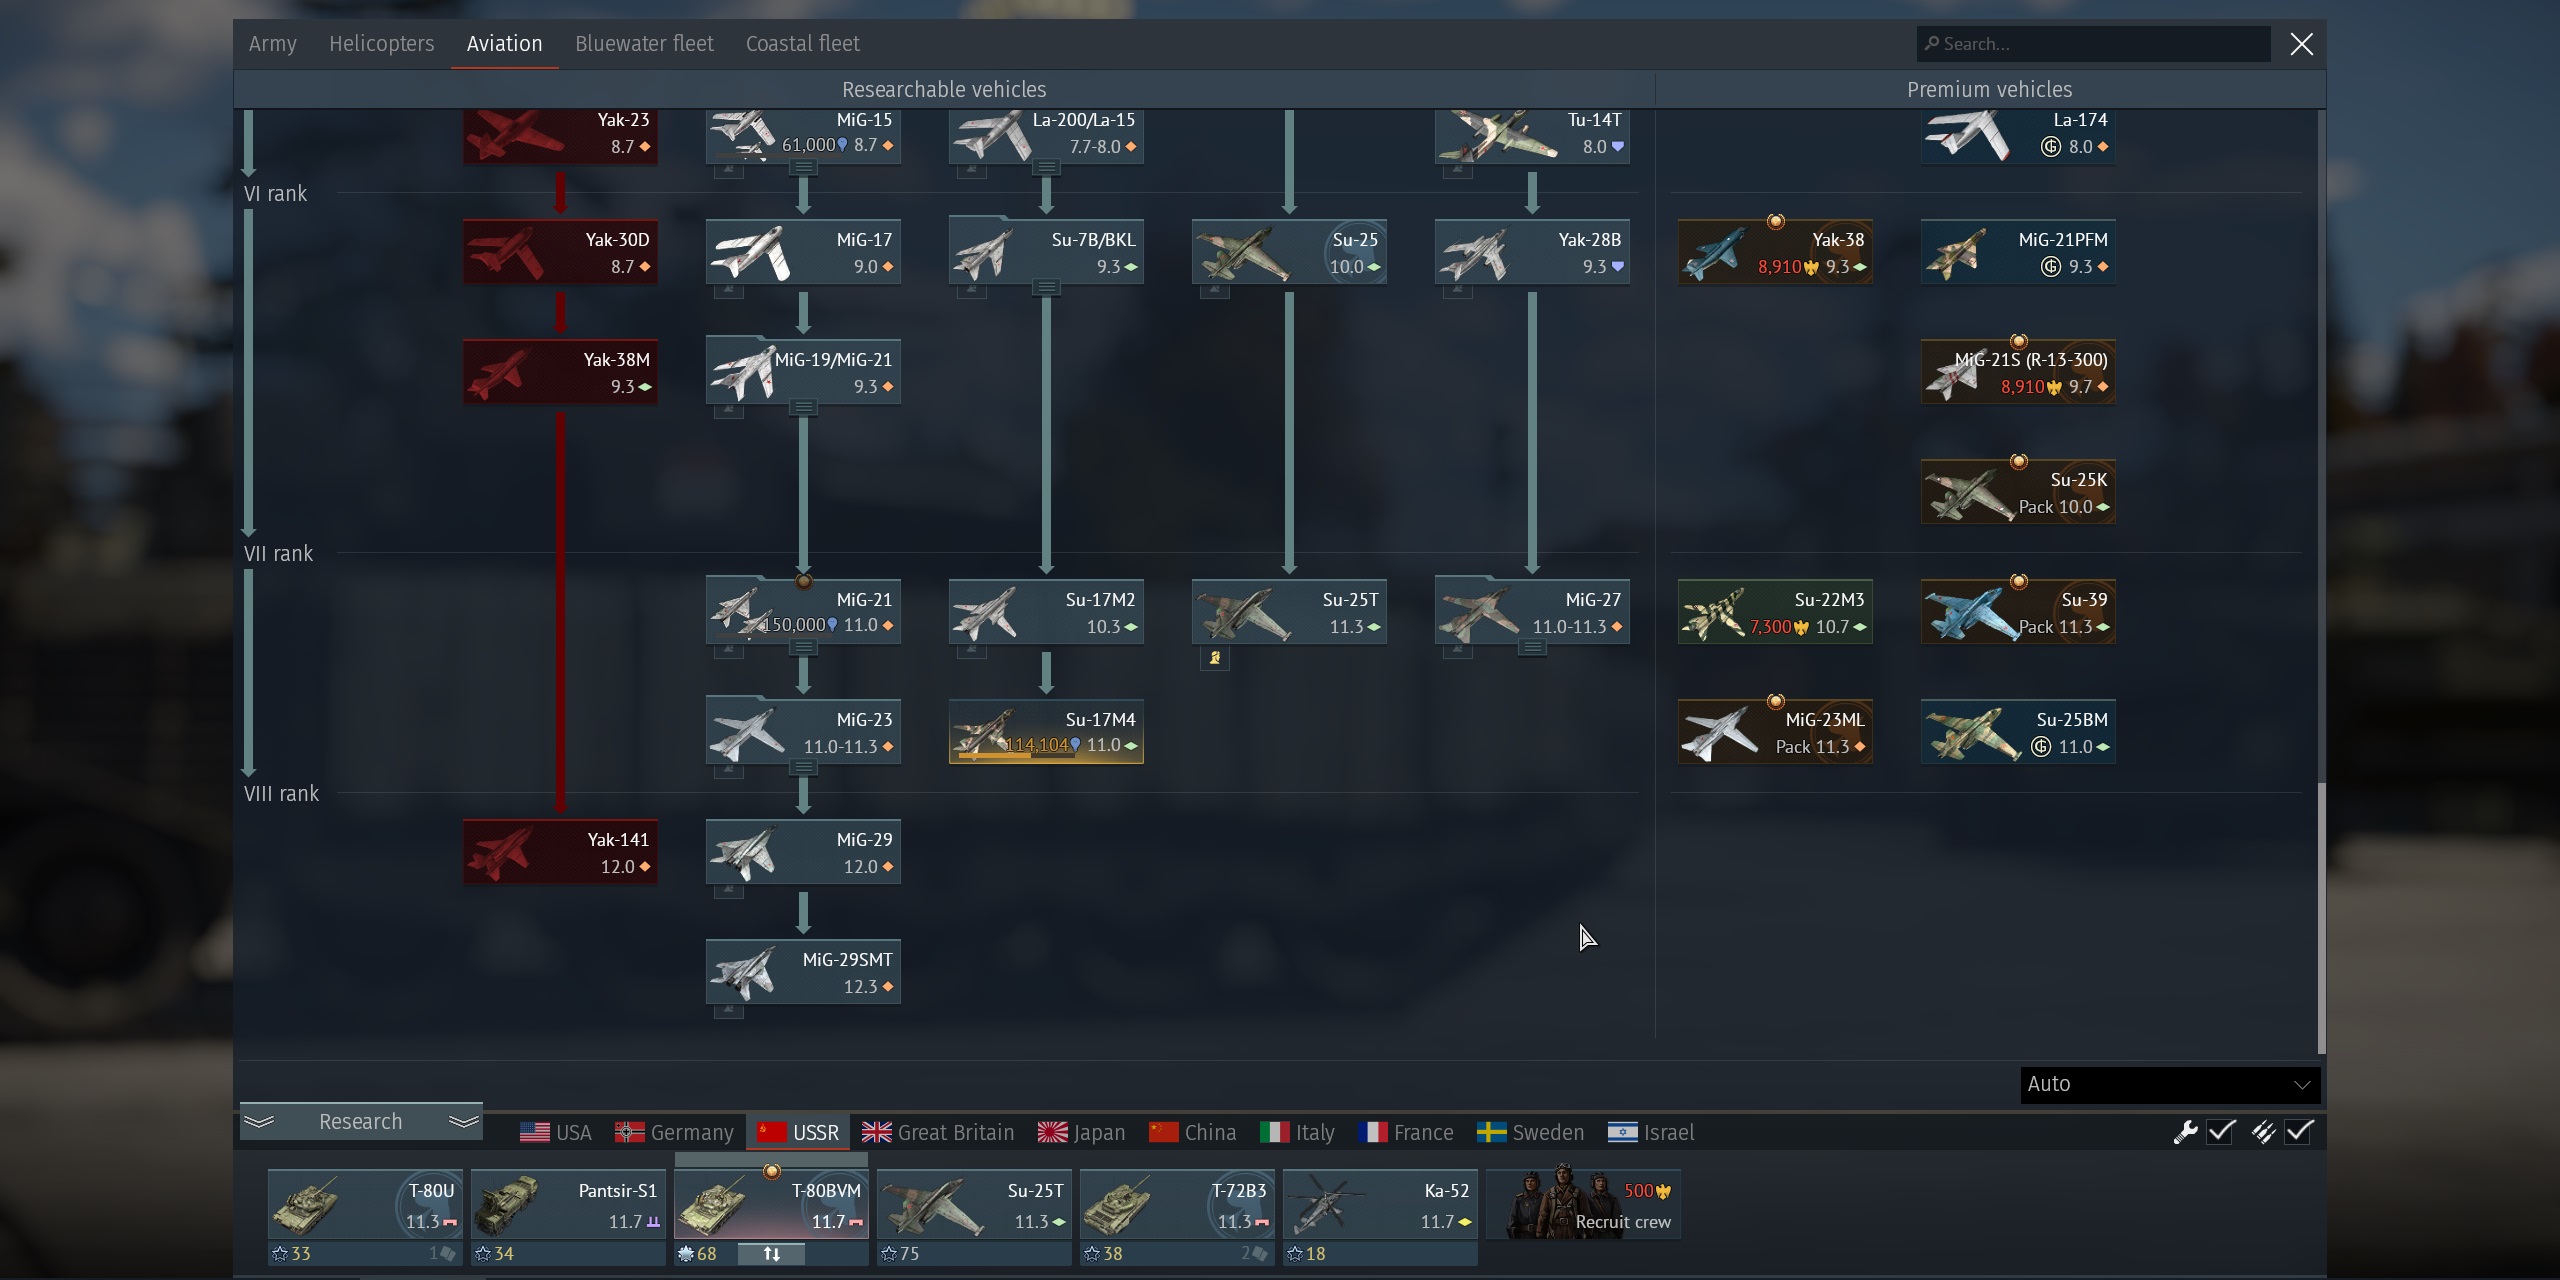Click the swap arrows under T-80BVM
Viewport: 2560px width, 1280px height.
click(771, 1254)
